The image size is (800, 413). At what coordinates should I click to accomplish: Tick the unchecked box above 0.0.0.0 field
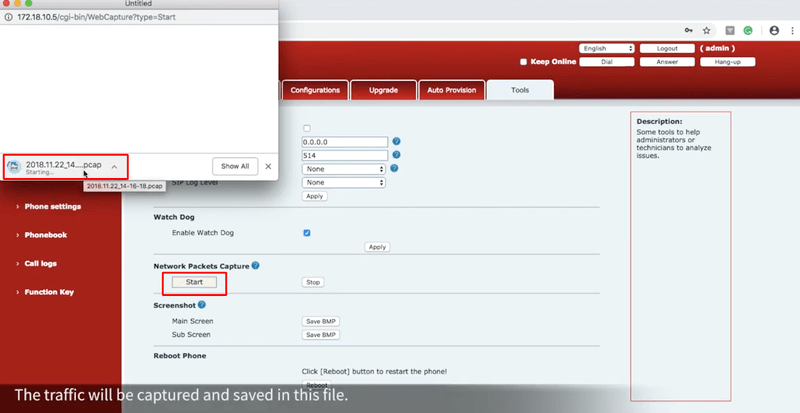point(307,128)
